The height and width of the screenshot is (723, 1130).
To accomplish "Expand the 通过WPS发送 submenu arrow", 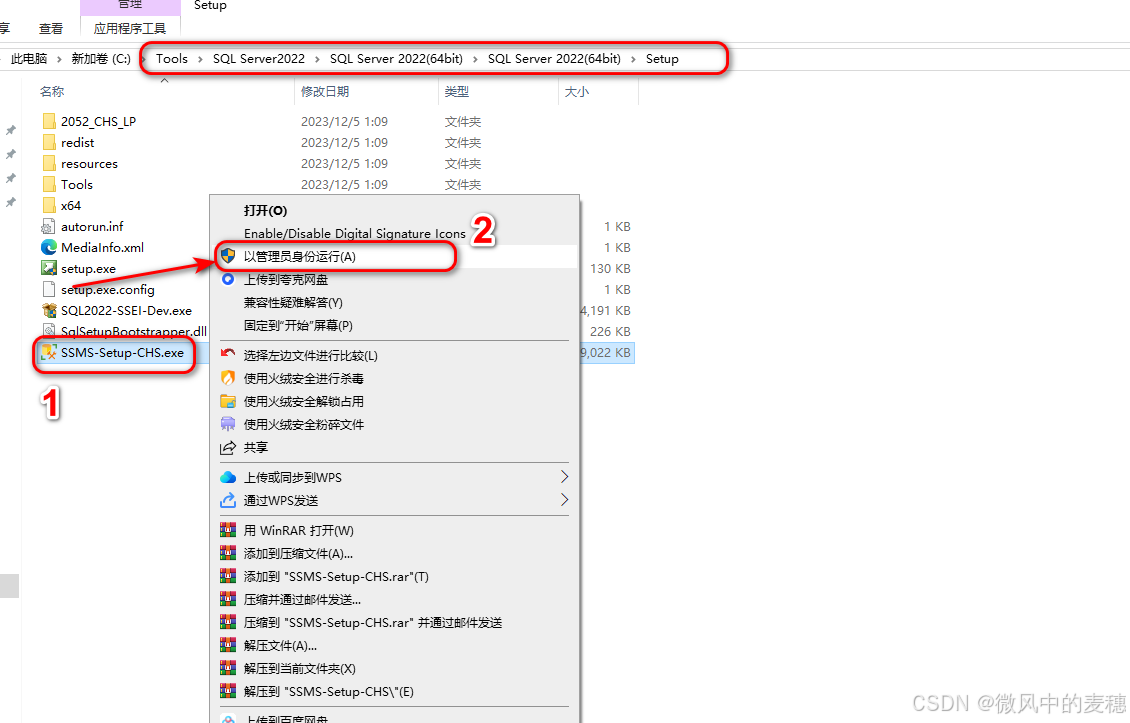I will point(564,500).
